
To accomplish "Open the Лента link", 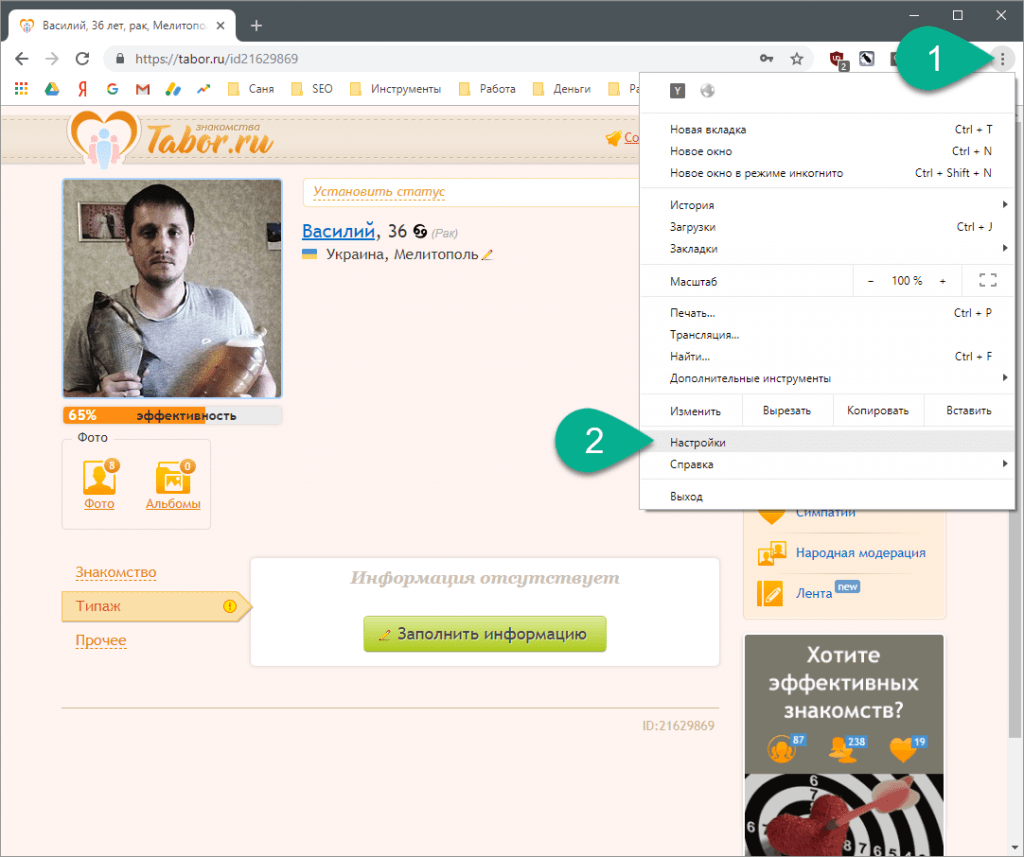I will [x=814, y=593].
